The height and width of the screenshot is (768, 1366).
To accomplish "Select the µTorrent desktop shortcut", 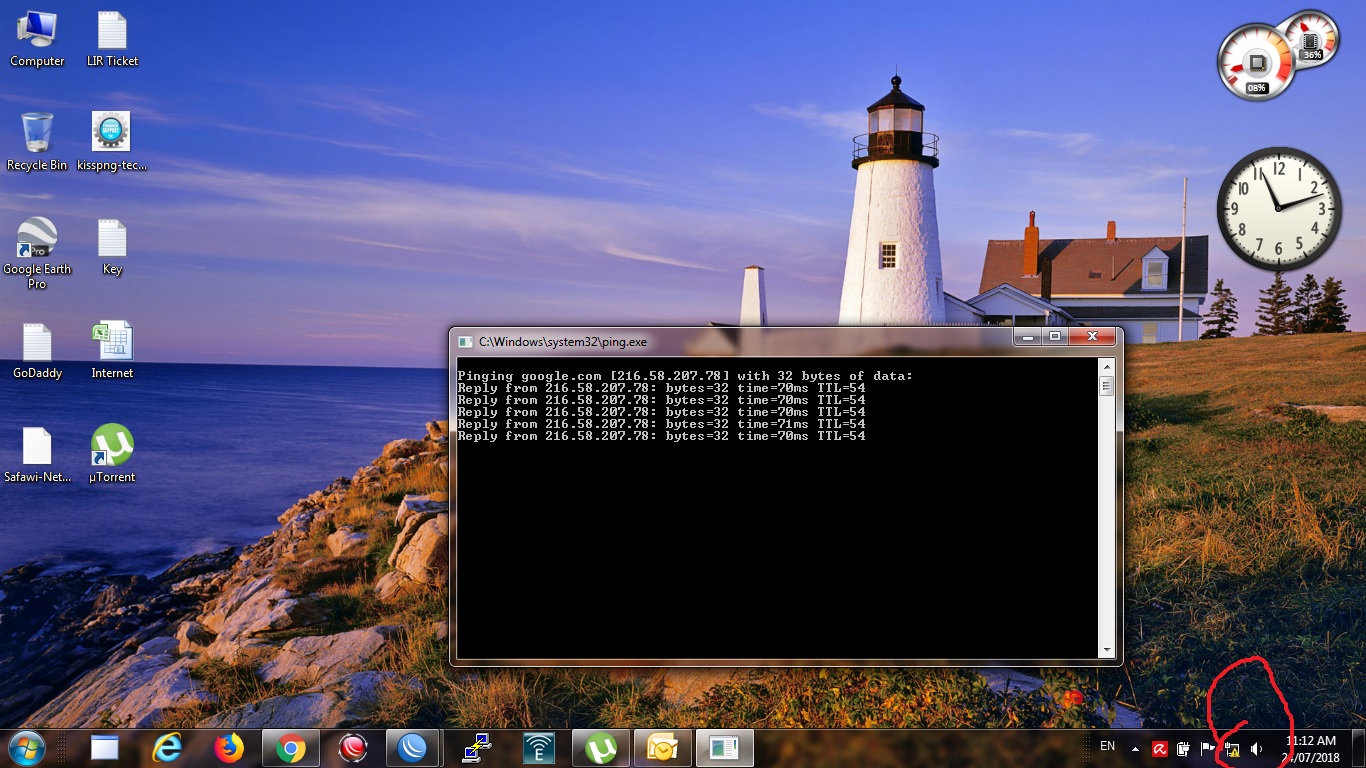I will 112,455.
